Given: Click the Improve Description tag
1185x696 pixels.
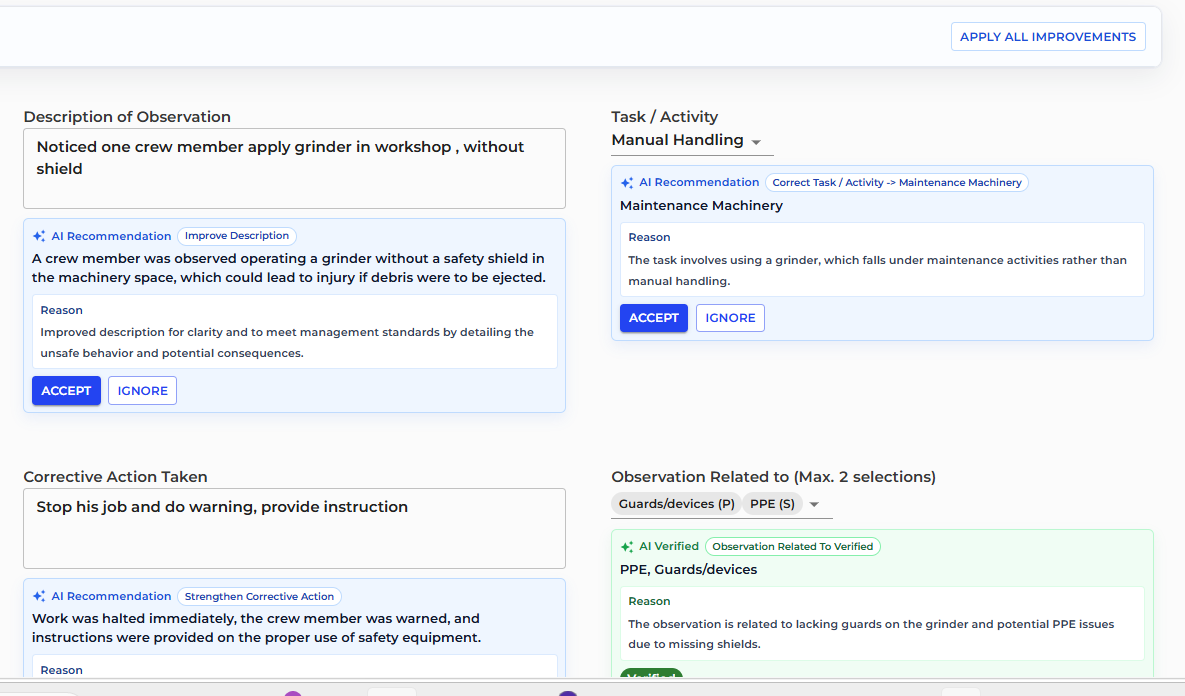Looking at the screenshot, I should coord(237,236).
